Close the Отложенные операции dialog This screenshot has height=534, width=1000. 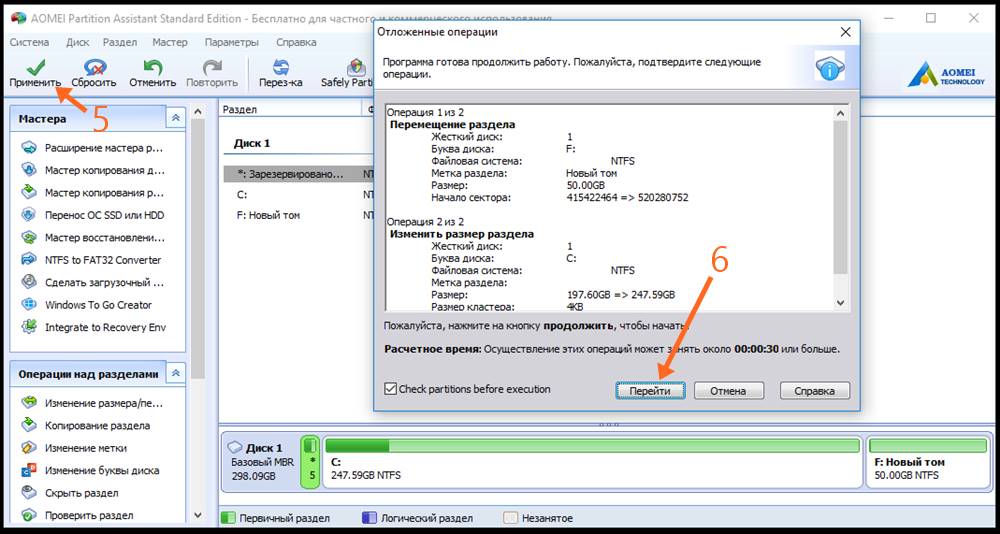pyautogui.click(x=845, y=31)
